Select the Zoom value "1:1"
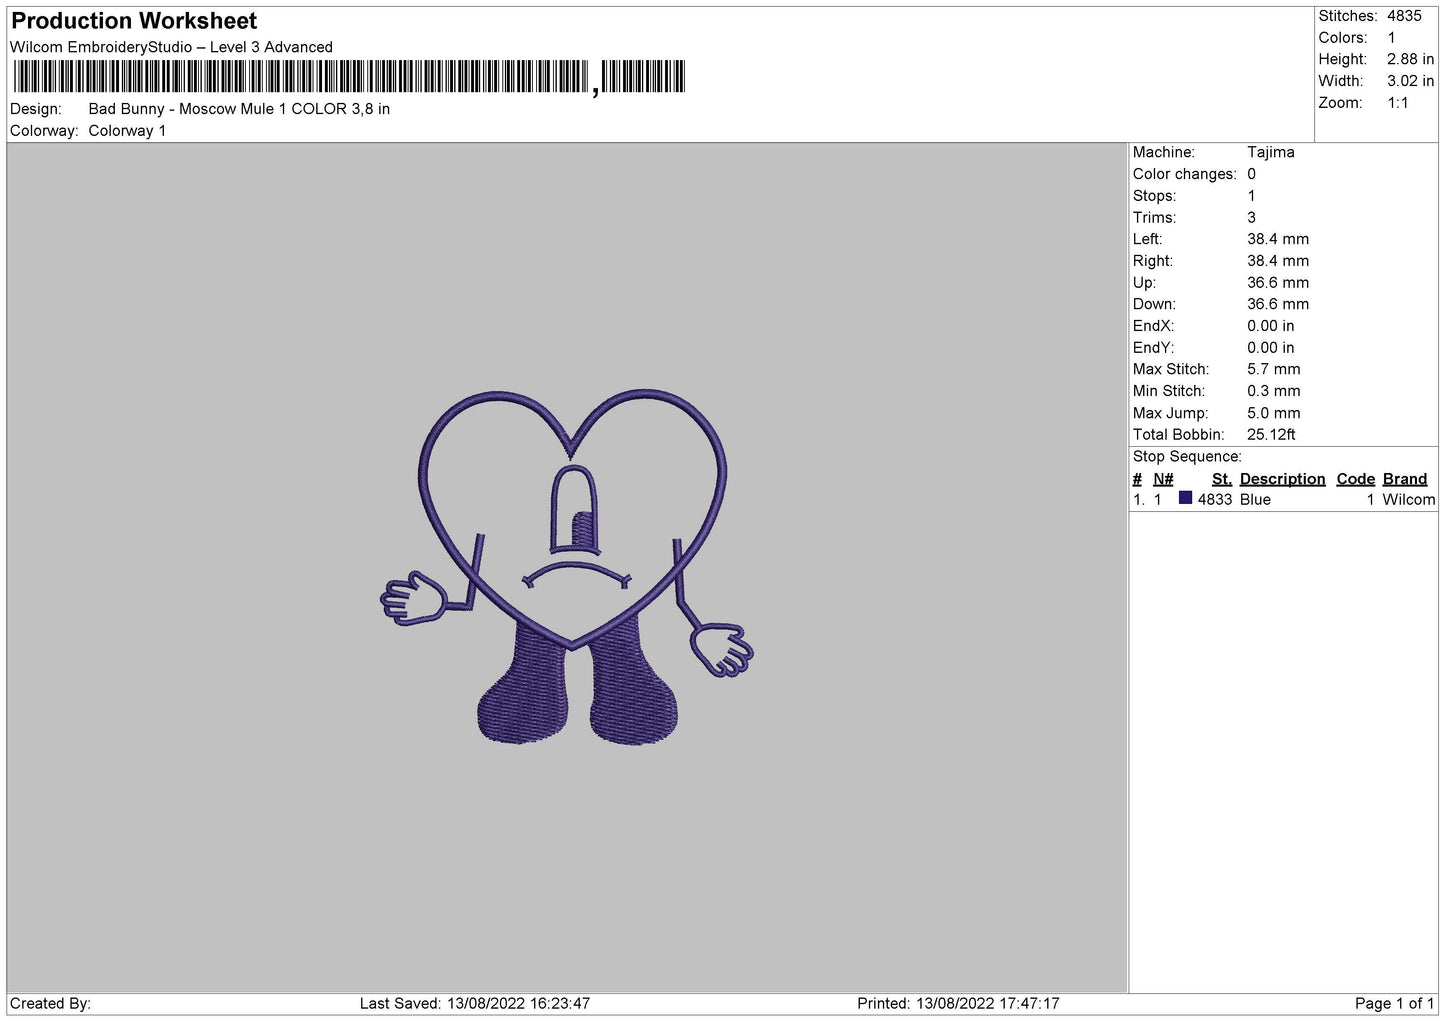 coord(1397,103)
